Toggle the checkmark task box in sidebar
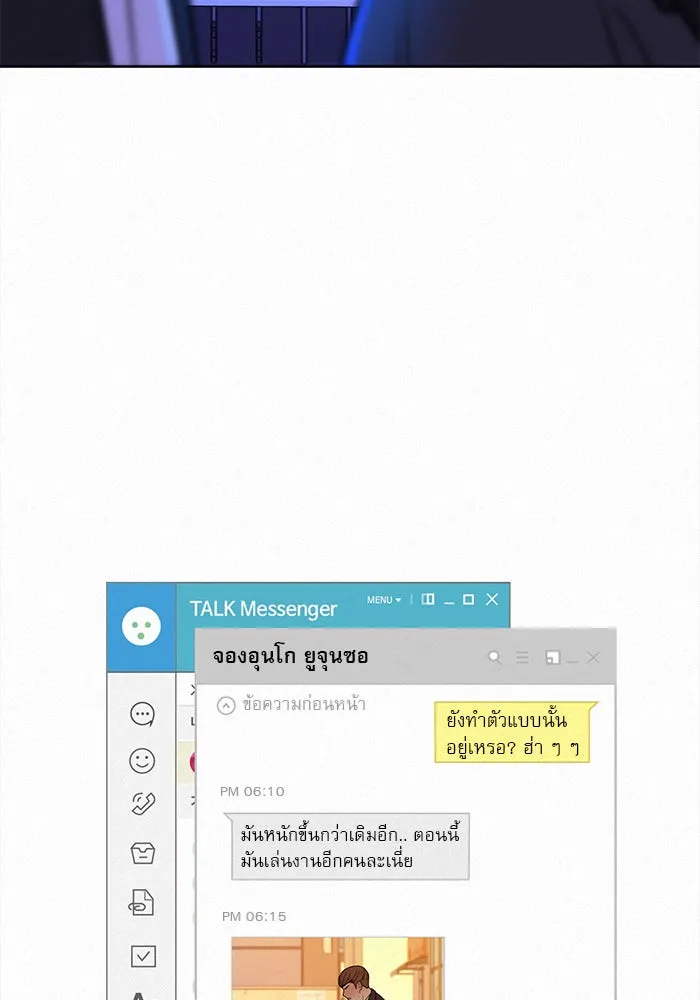Screen dimensions: 700x1000 click(143, 956)
